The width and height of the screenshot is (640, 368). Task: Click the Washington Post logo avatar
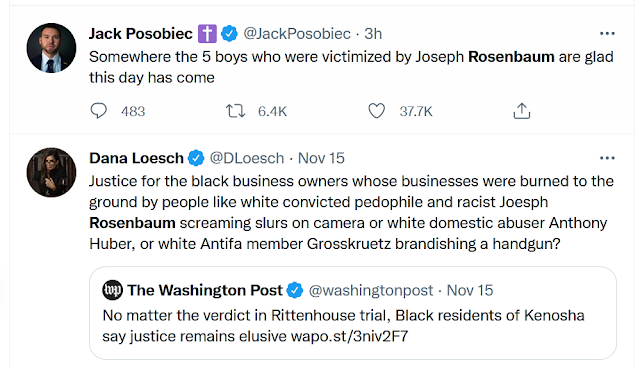(x=112, y=290)
